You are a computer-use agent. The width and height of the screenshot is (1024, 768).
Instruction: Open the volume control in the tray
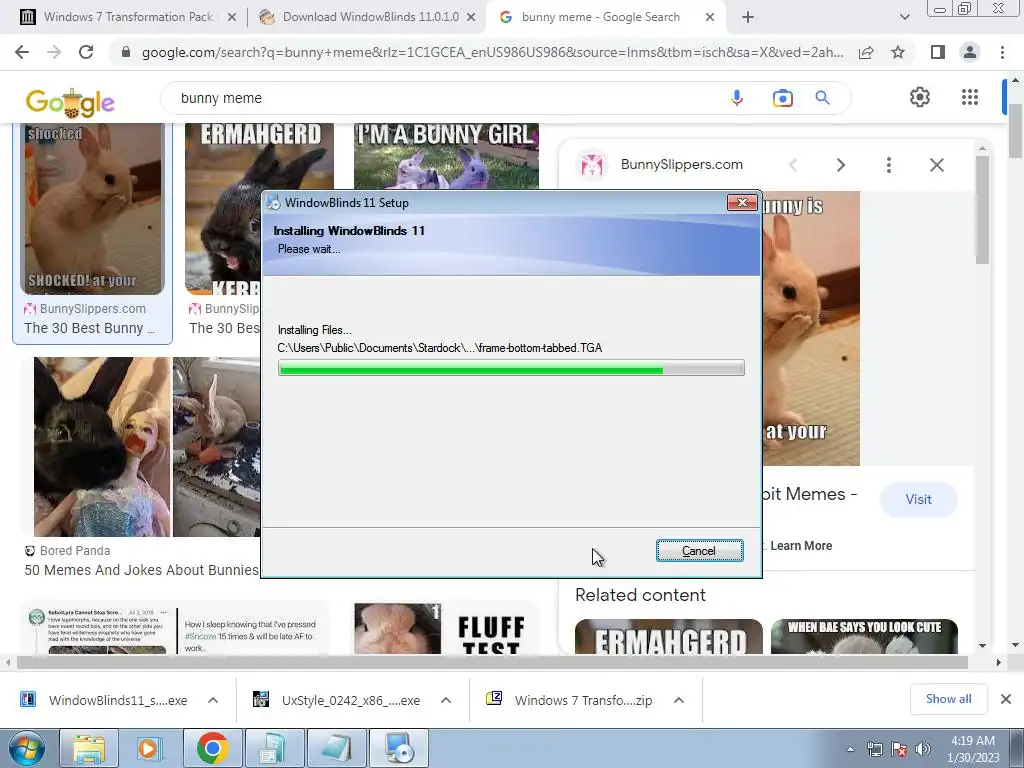[922, 749]
